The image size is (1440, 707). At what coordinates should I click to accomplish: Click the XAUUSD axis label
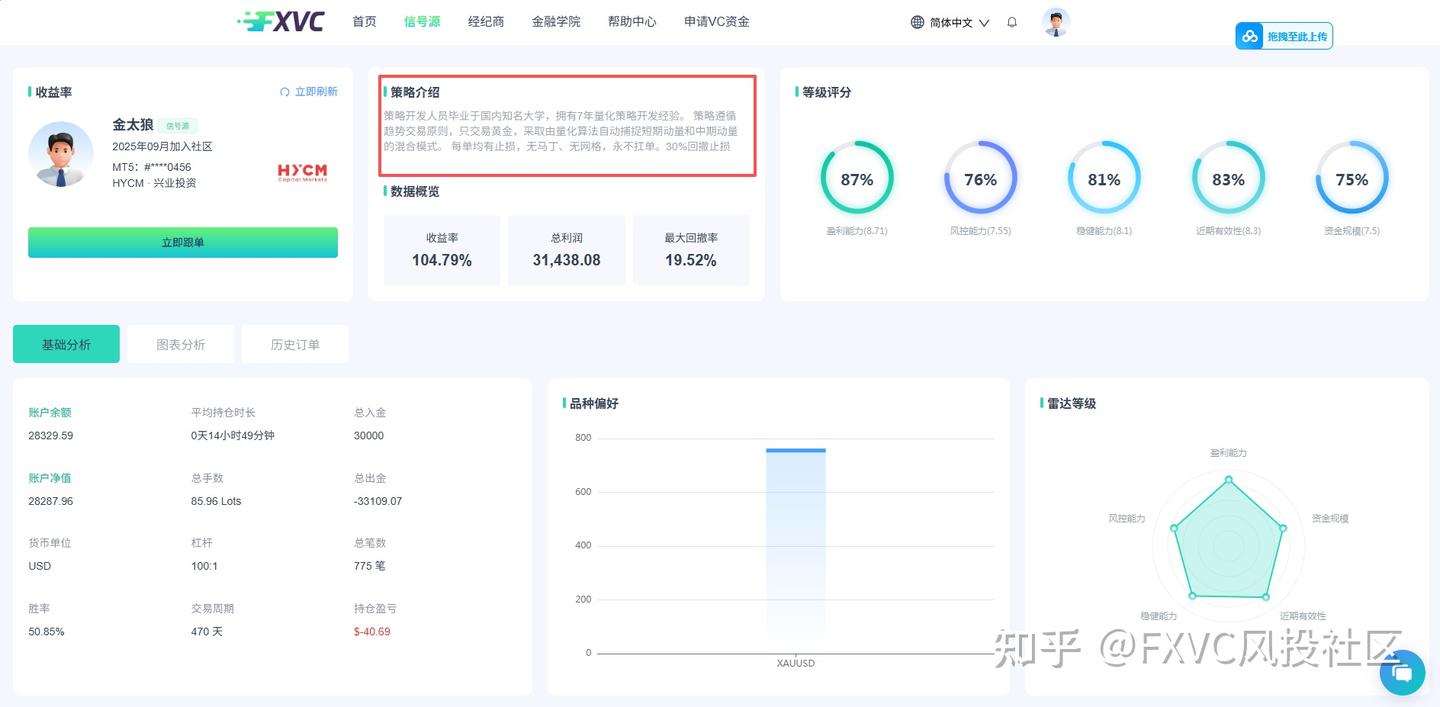[x=796, y=664]
